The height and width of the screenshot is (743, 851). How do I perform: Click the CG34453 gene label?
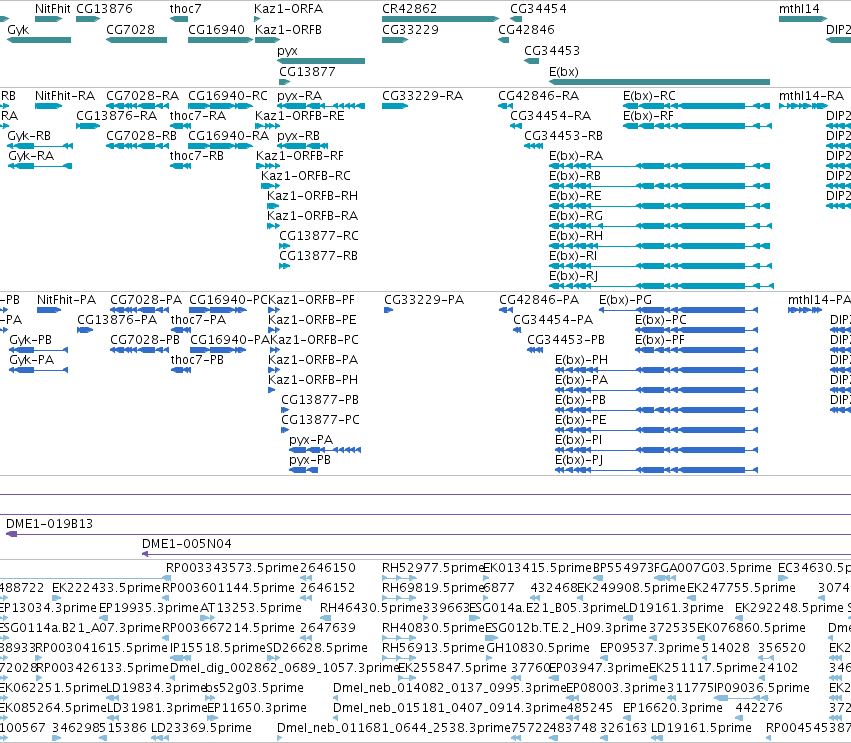tap(552, 51)
